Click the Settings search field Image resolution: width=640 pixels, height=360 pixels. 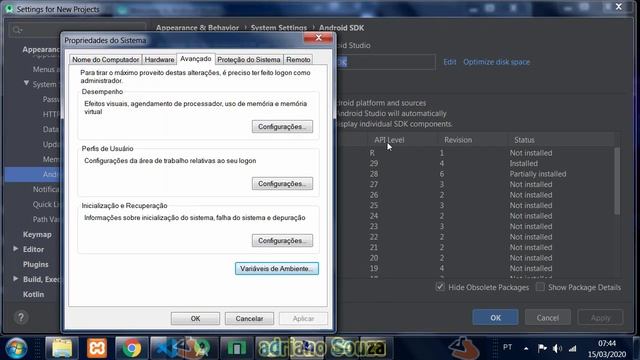tap(77, 30)
